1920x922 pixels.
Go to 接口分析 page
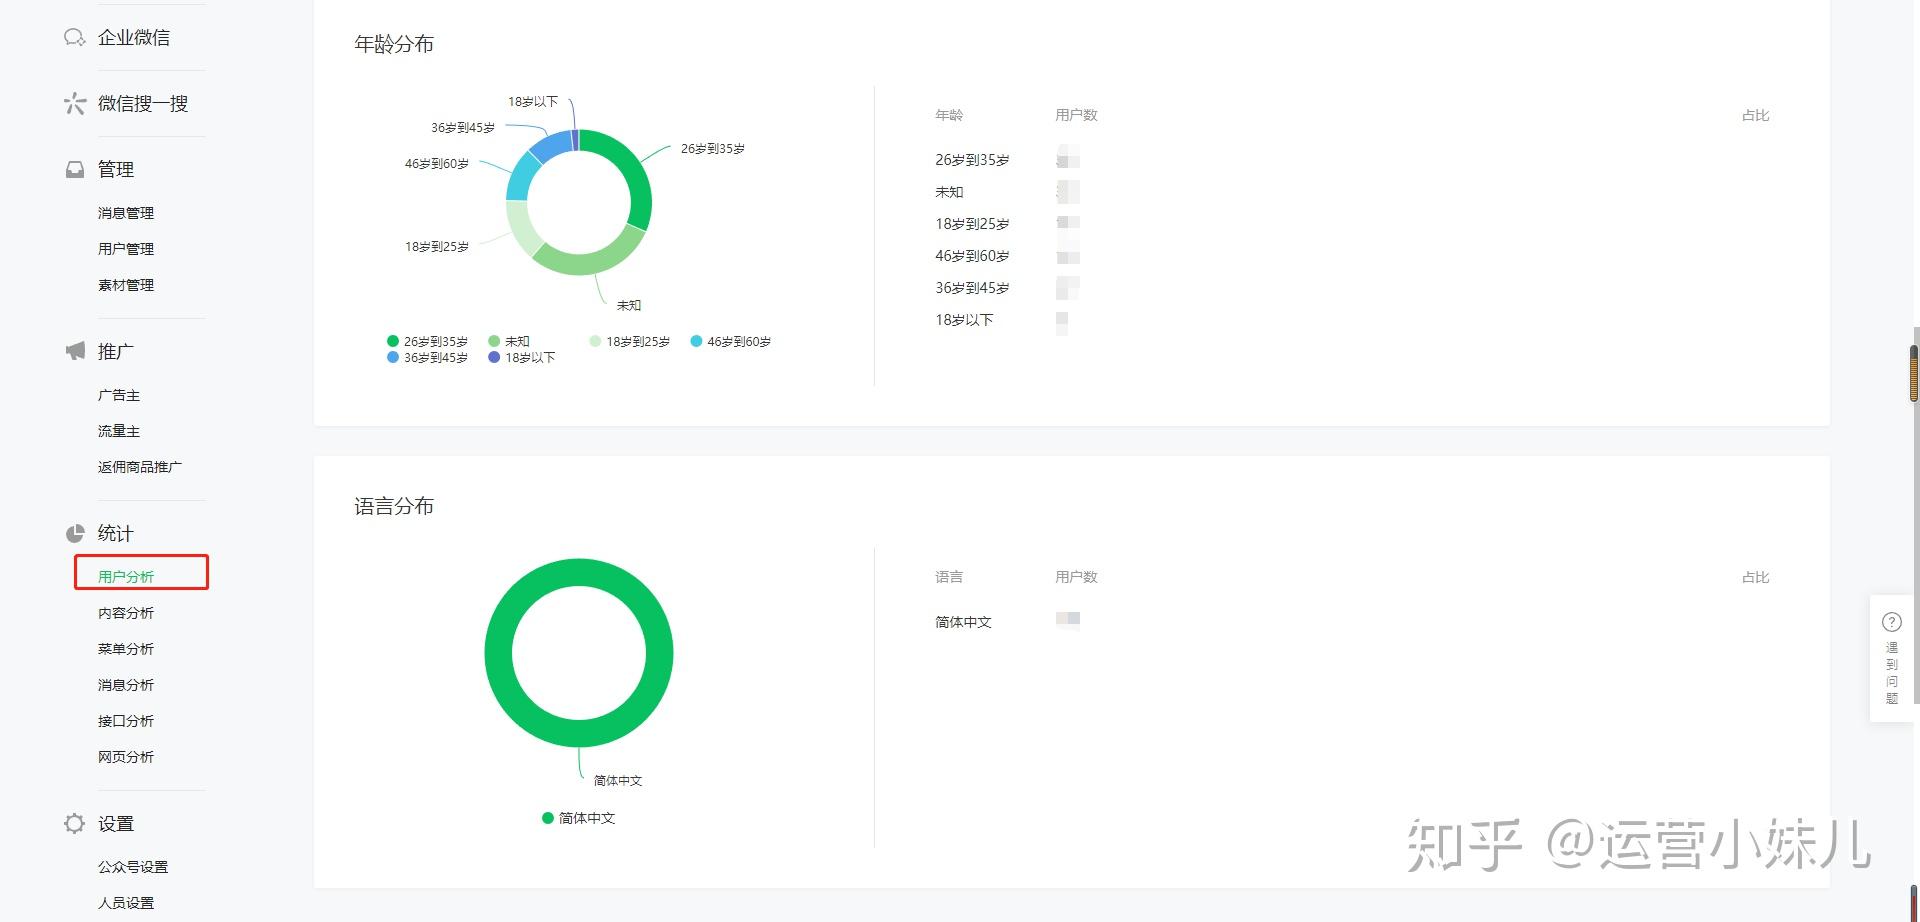(126, 721)
